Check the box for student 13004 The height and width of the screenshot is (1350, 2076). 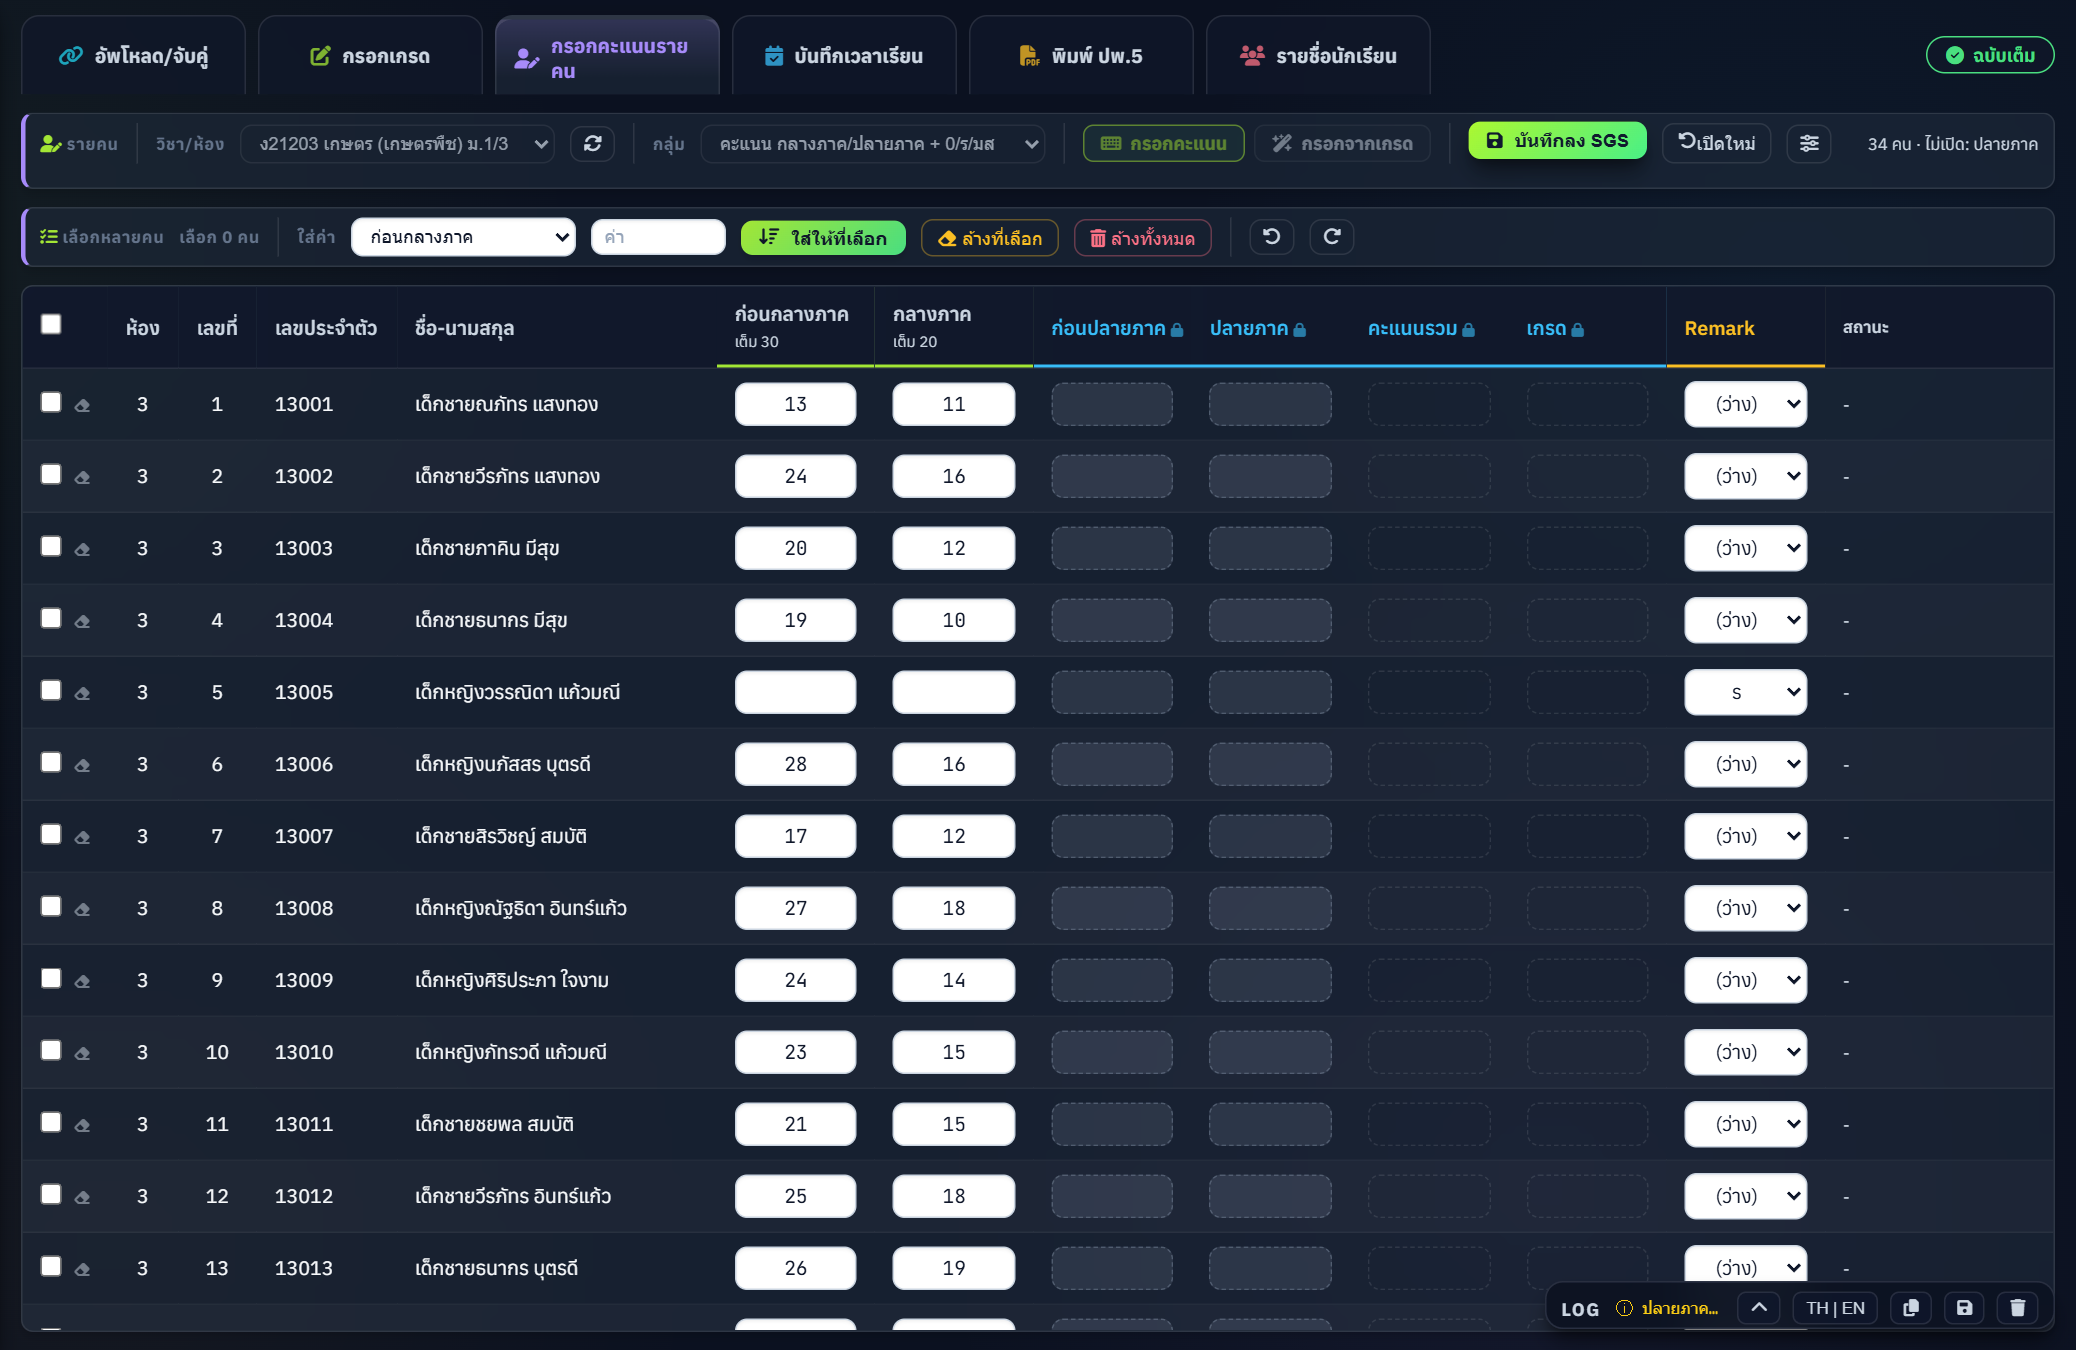(x=51, y=618)
